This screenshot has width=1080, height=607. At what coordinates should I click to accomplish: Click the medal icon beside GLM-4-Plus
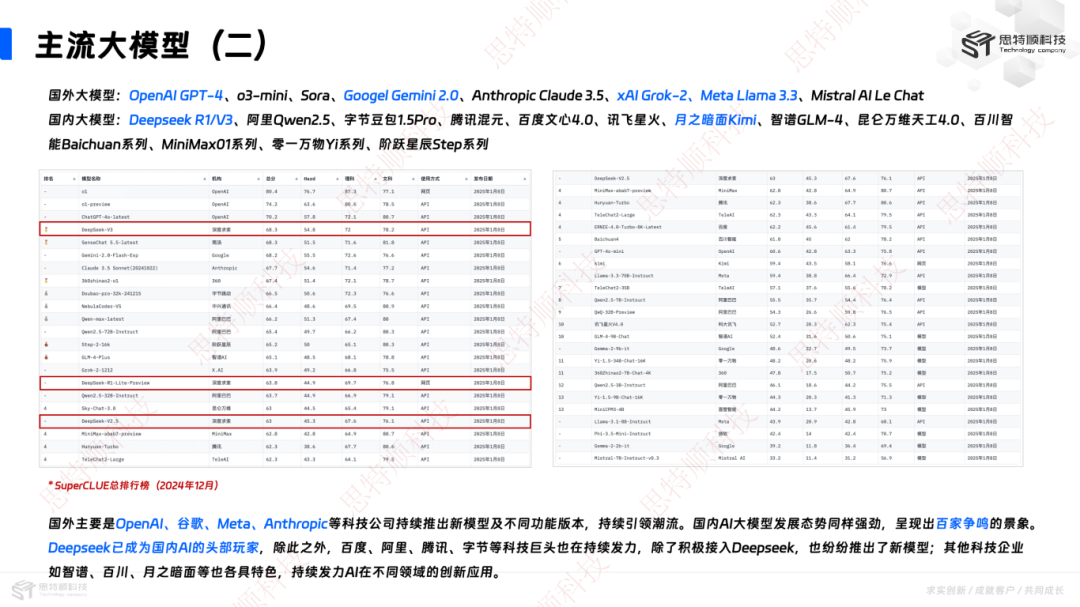click(46, 357)
